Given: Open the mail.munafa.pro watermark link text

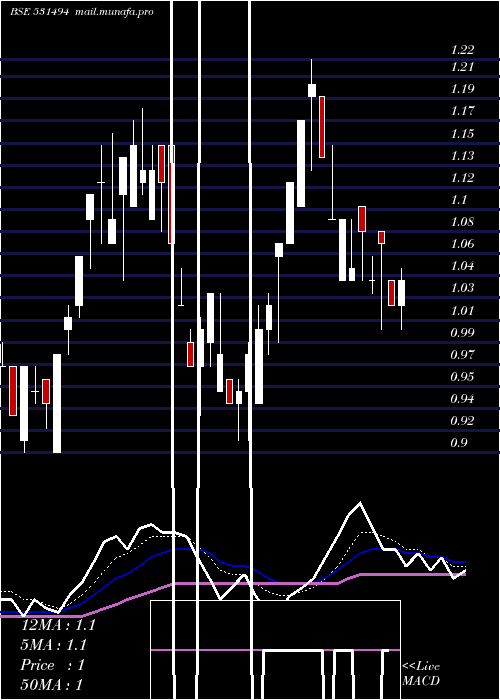Looking at the screenshot, I should click(x=114, y=12).
